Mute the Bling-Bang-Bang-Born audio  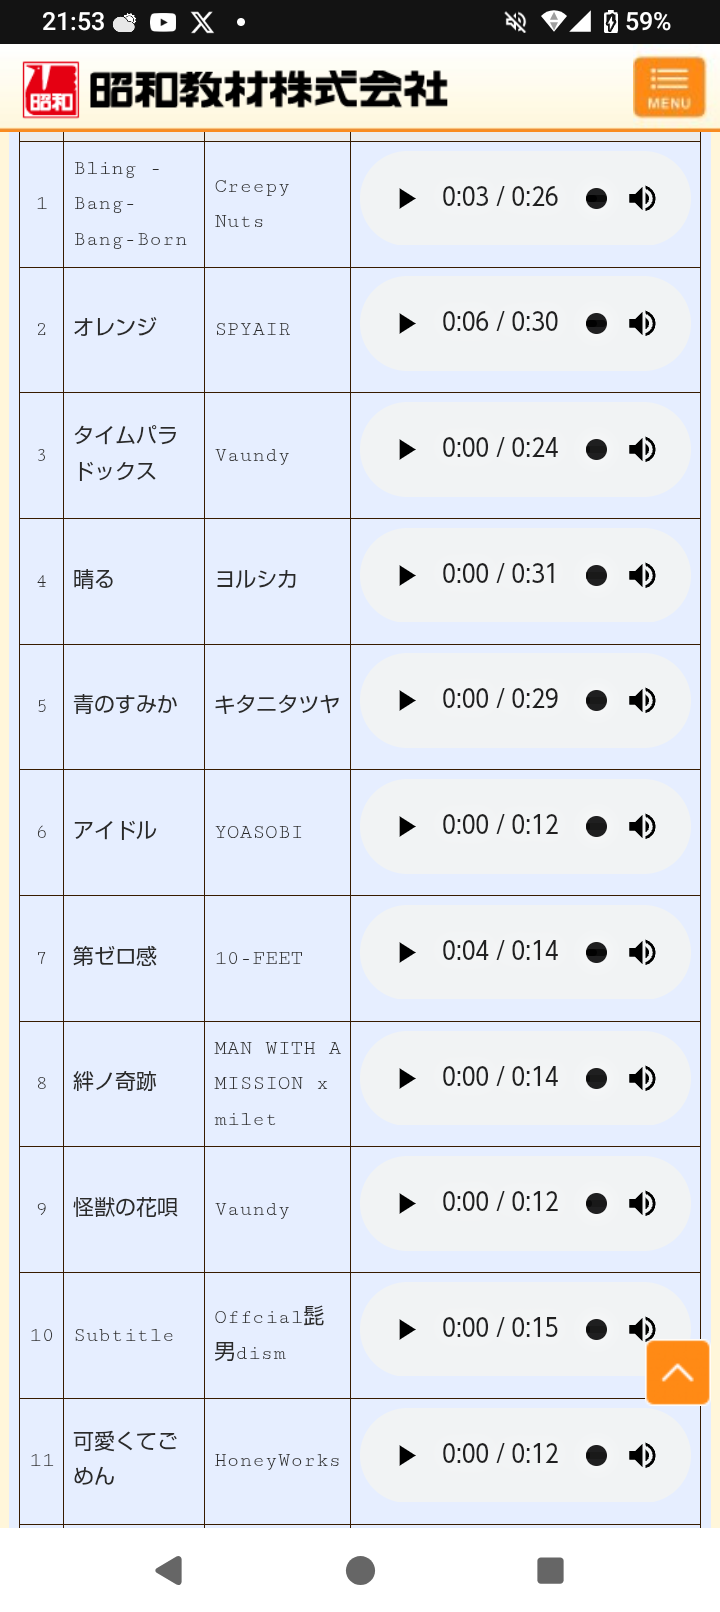click(x=642, y=198)
